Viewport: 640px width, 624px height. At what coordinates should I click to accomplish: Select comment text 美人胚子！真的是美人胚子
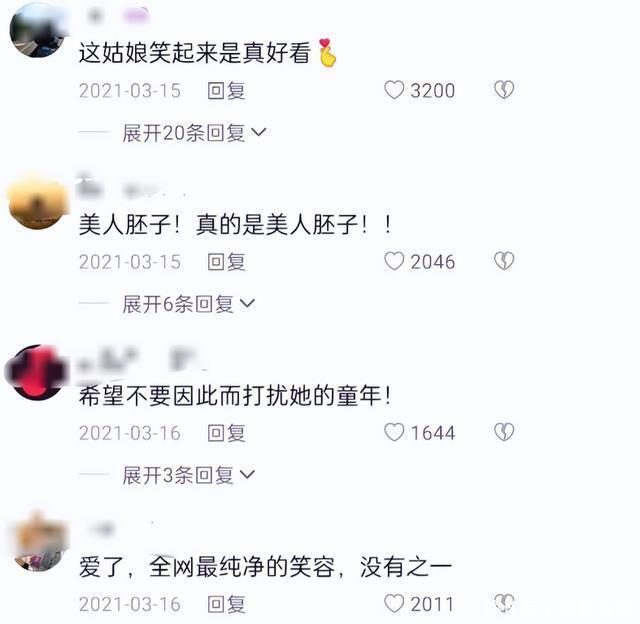[235, 224]
